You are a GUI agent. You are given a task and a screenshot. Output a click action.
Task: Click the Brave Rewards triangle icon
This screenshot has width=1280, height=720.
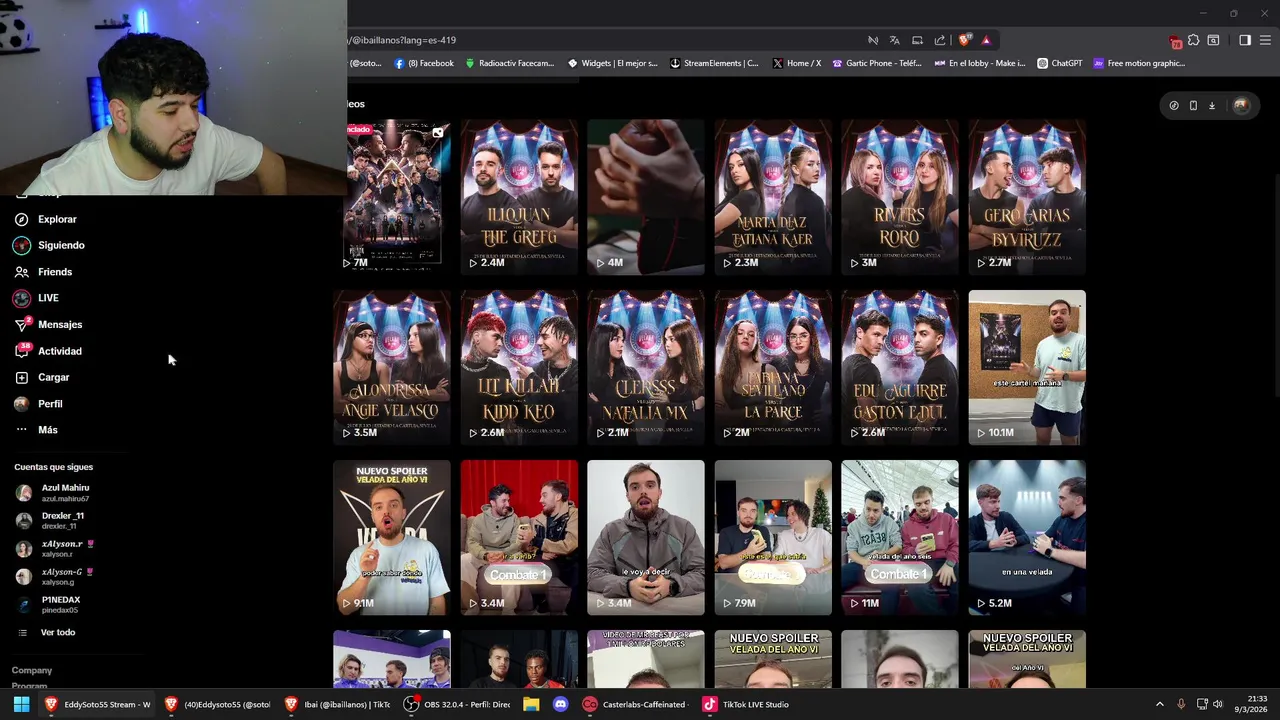[986, 40]
